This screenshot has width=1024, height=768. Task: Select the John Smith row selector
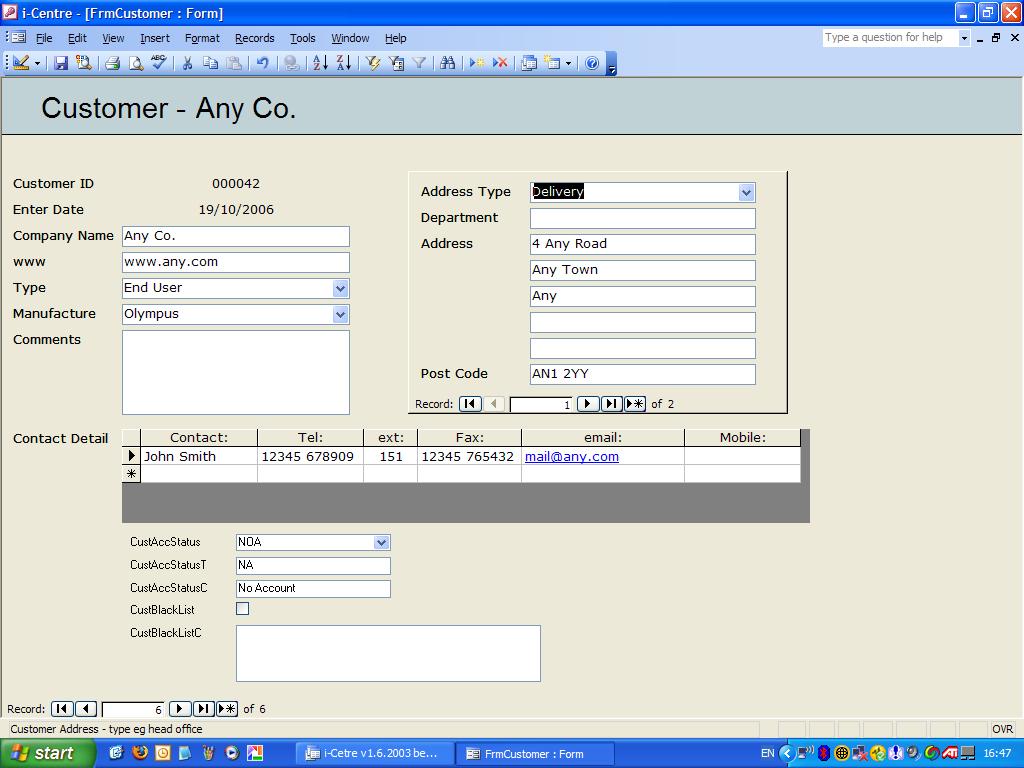pyautogui.click(x=131, y=456)
